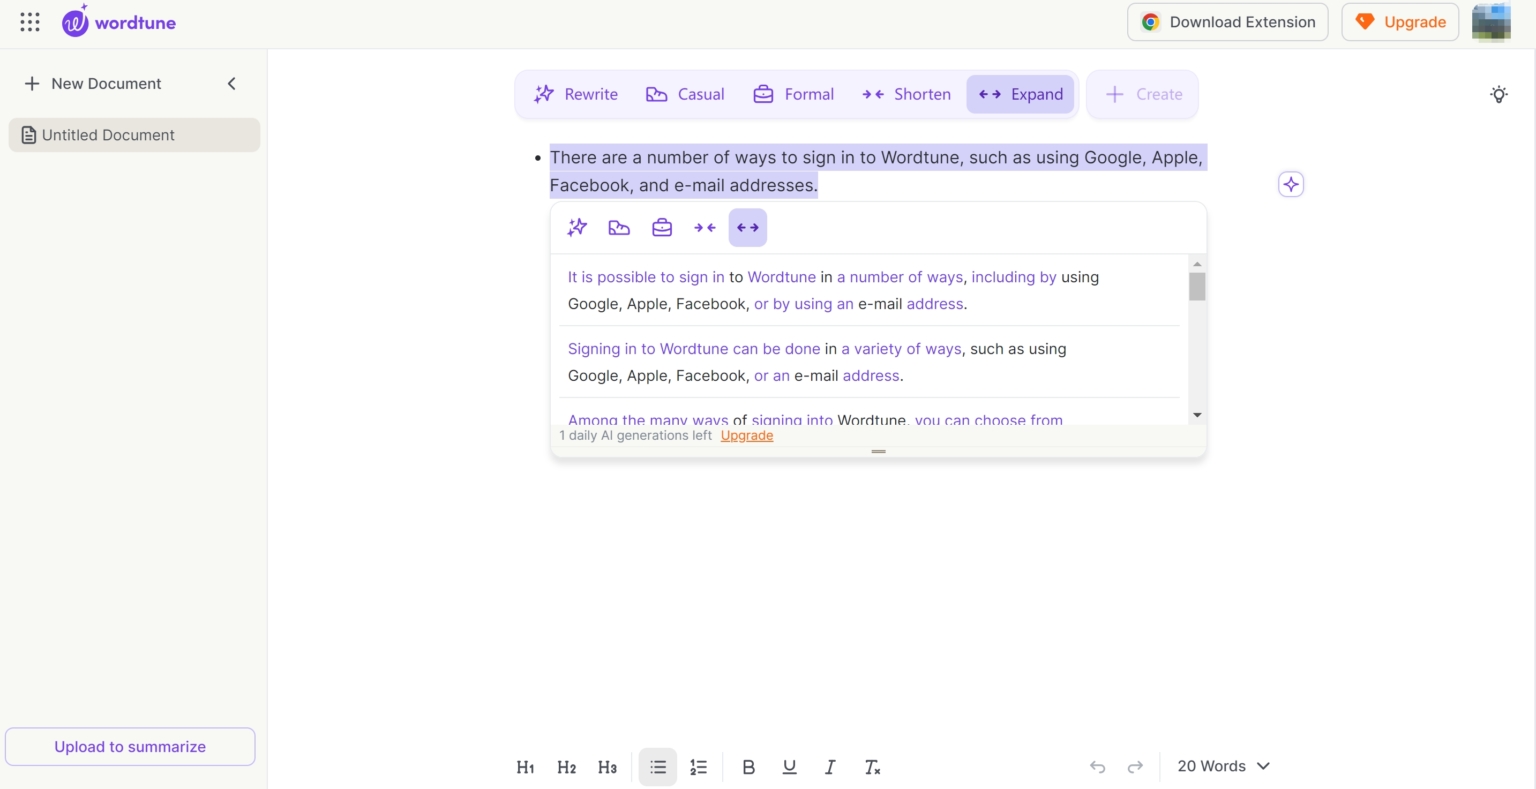Viewport: 1536px width, 789px height.
Task: Click the Download Extension button
Action: 1227,21
